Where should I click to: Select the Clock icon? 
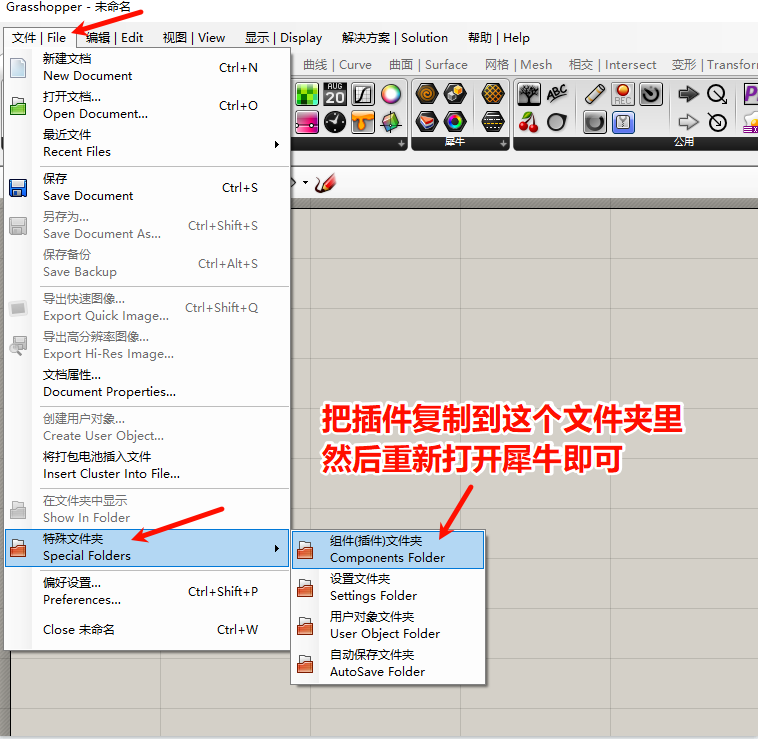pos(335,122)
